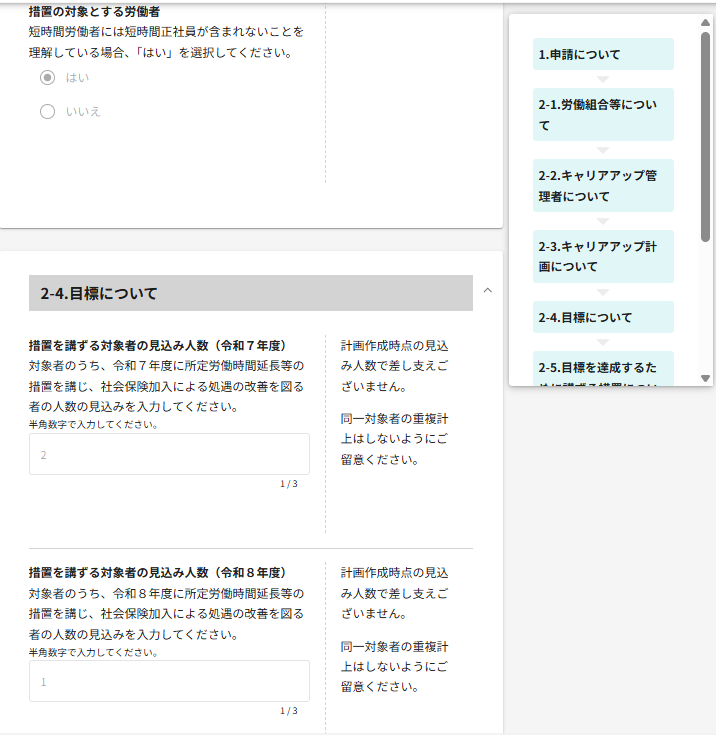Viewport: 716px width, 735px height.
Task: Collapse the 2-4.目標について section chevron
Action: (x=488, y=291)
